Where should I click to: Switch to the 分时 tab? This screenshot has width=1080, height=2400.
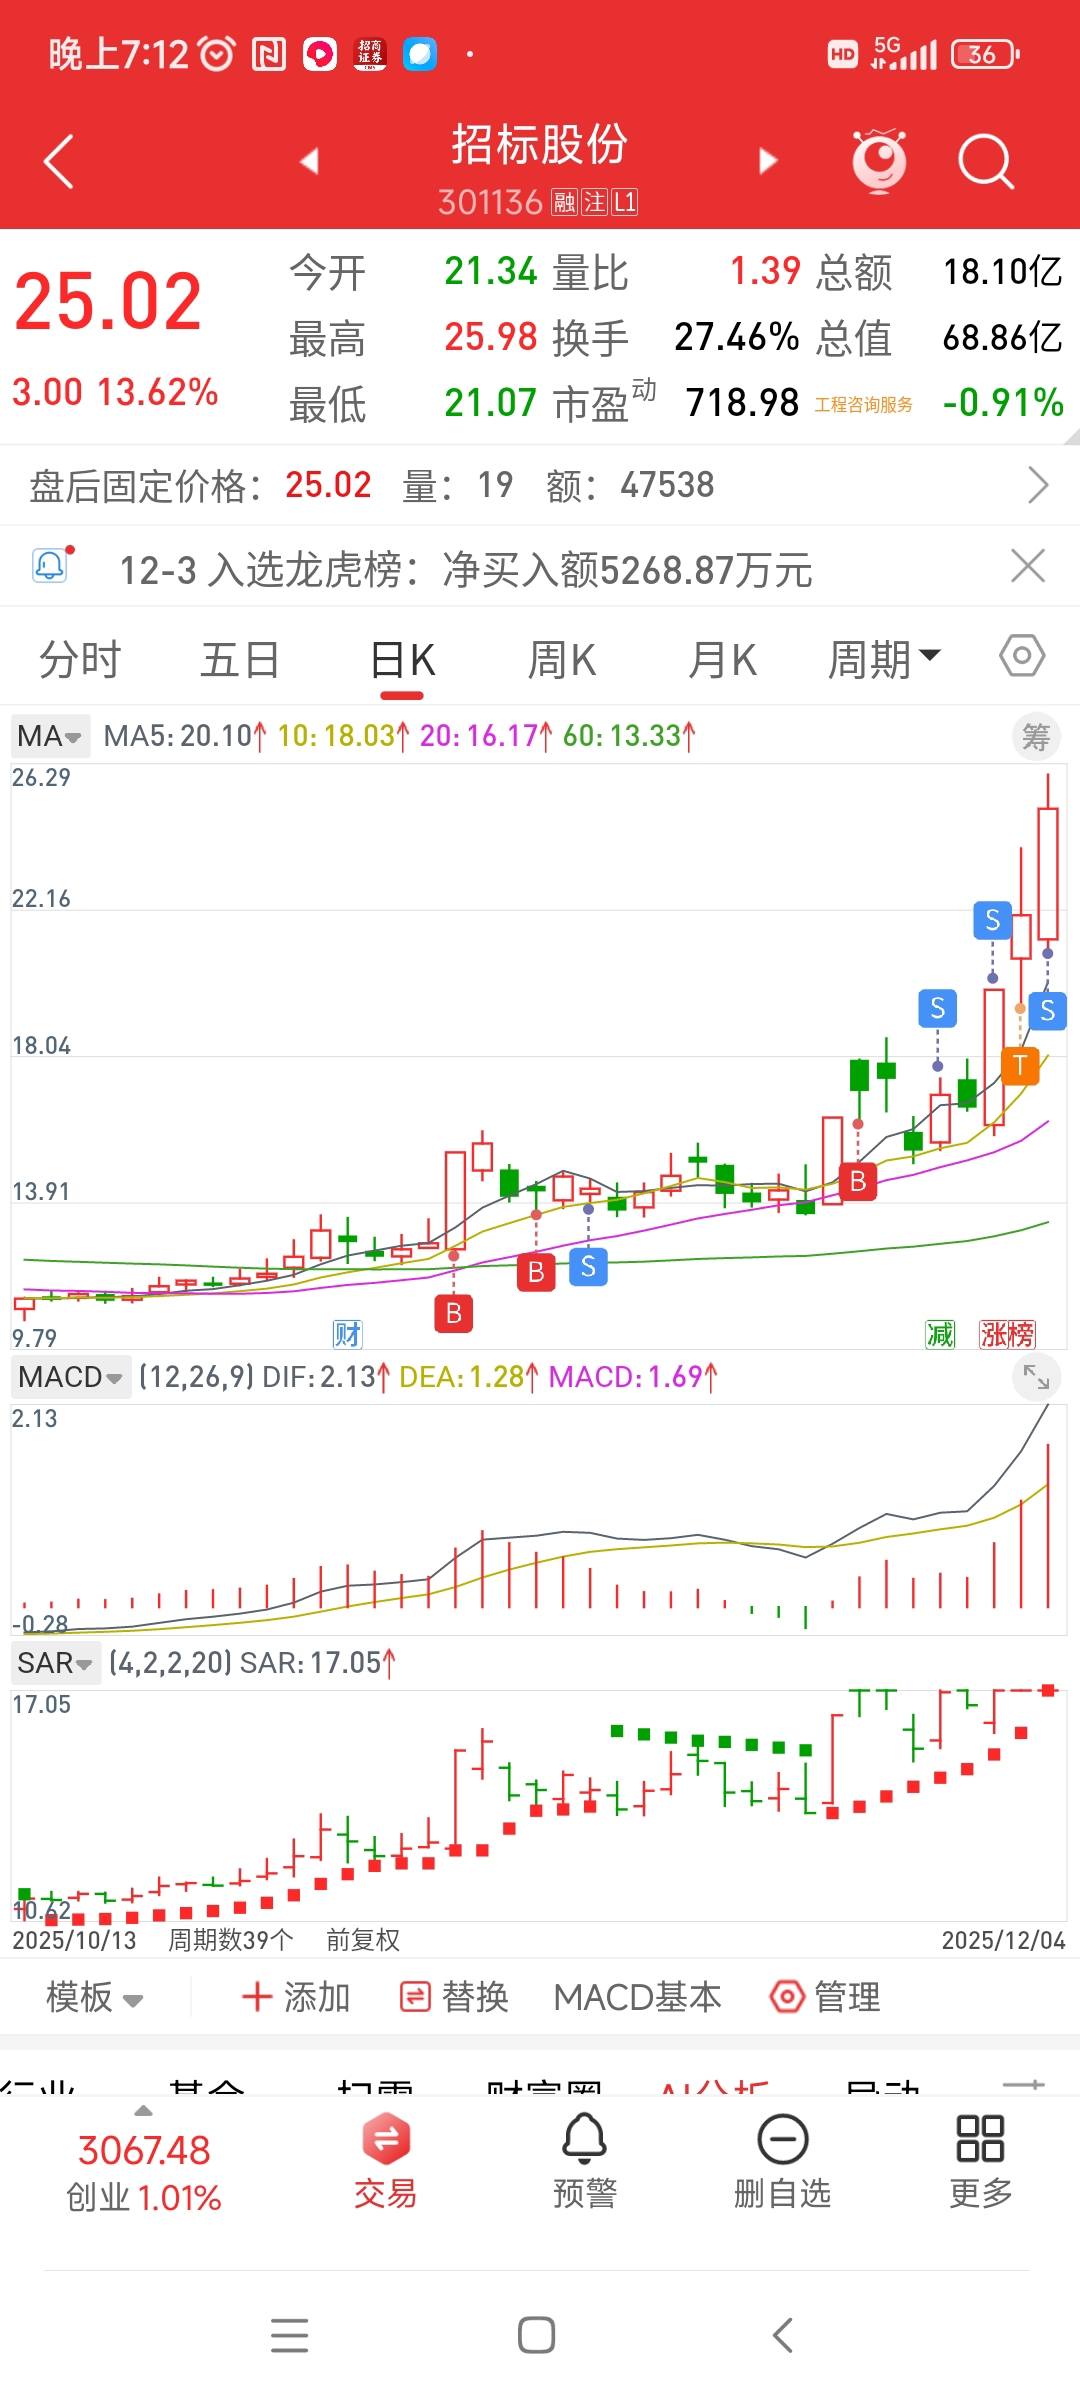(x=80, y=660)
